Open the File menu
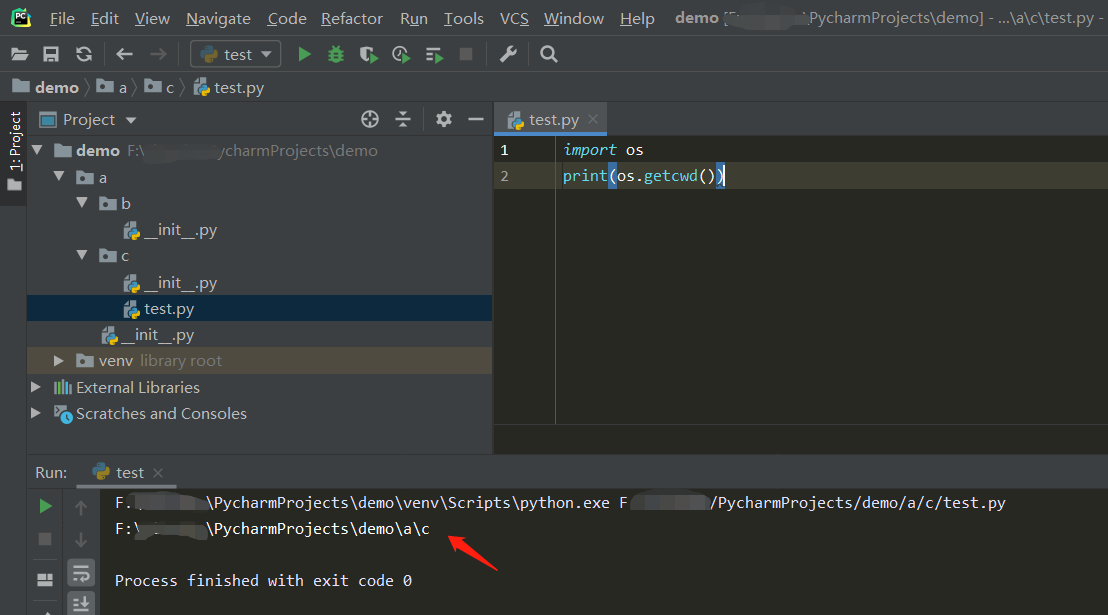 click(62, 18)
